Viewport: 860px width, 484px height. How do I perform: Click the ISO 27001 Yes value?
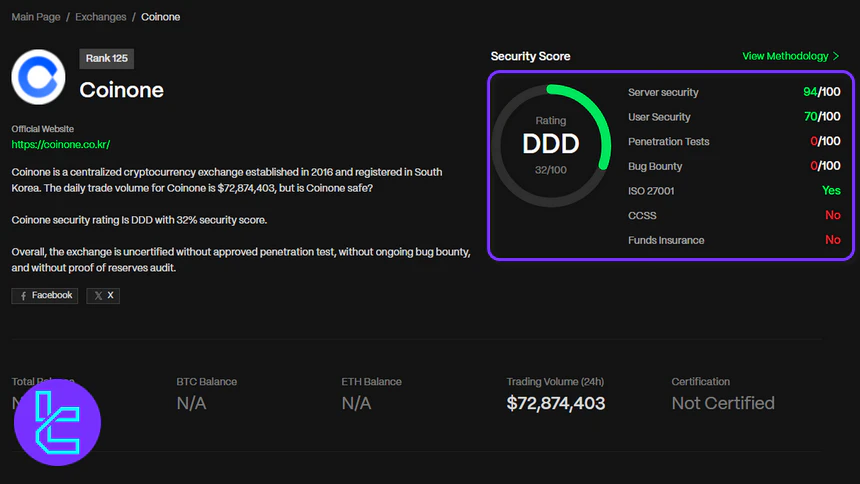831,190
